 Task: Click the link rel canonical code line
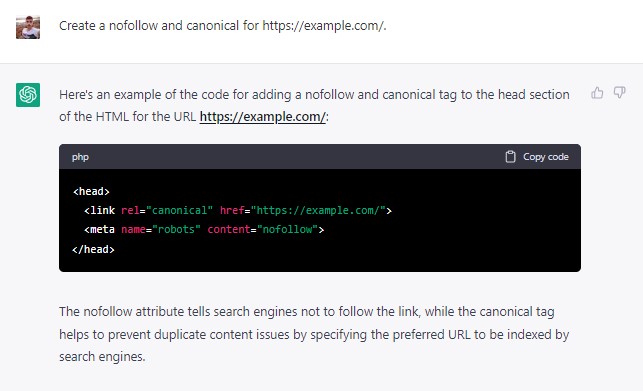(x=238, y=210)
